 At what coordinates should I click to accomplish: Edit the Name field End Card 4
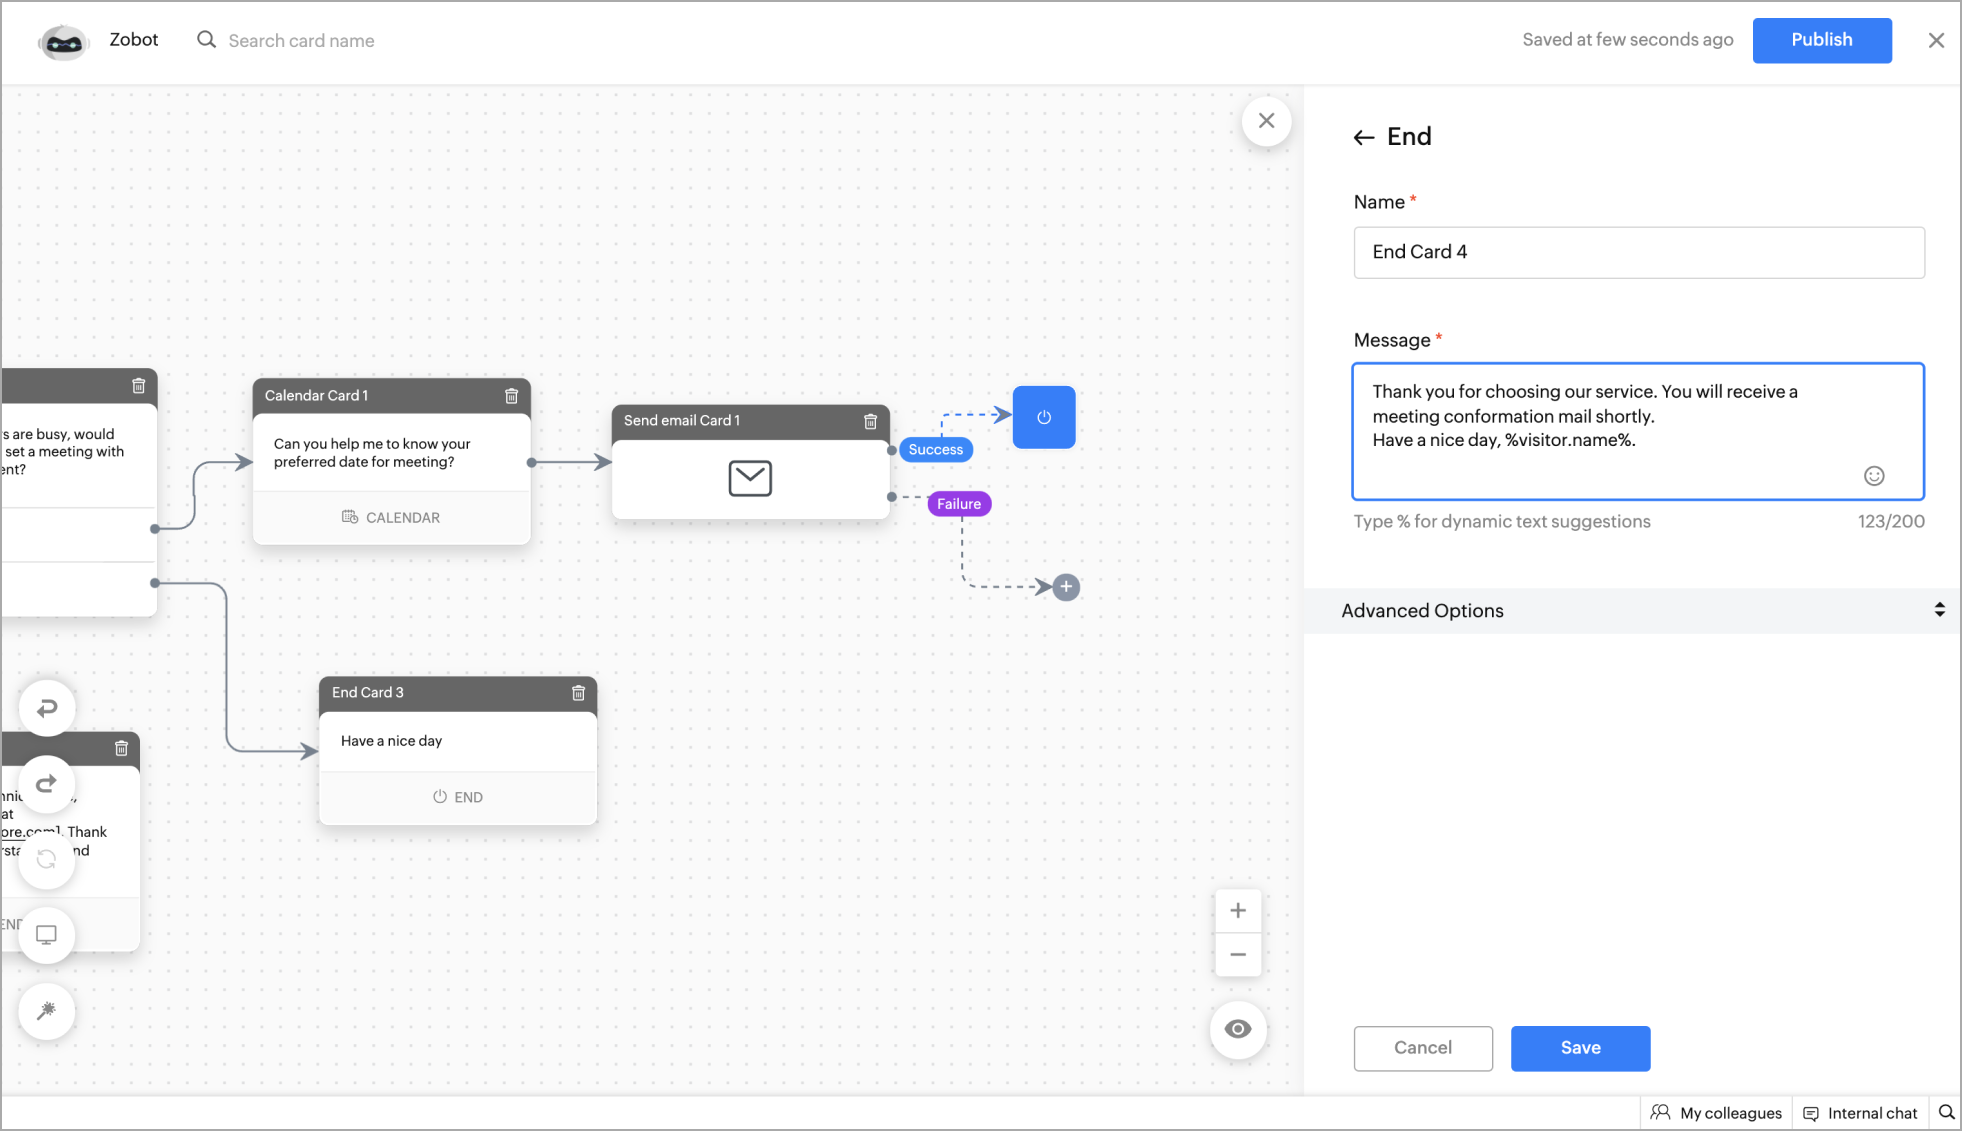(x=1639, y=252)
